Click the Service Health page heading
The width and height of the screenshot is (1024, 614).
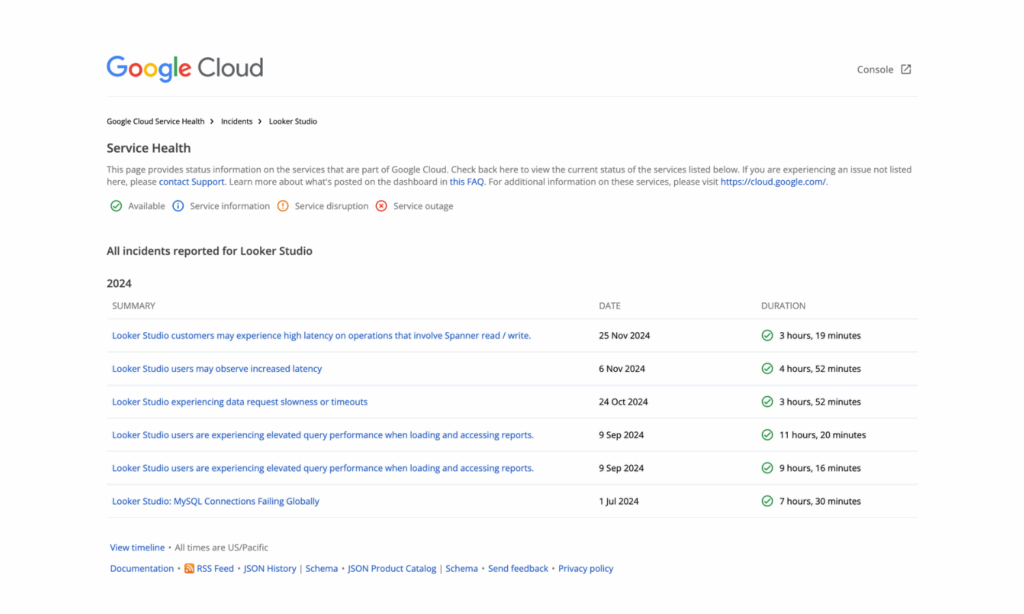pos(149,148)
